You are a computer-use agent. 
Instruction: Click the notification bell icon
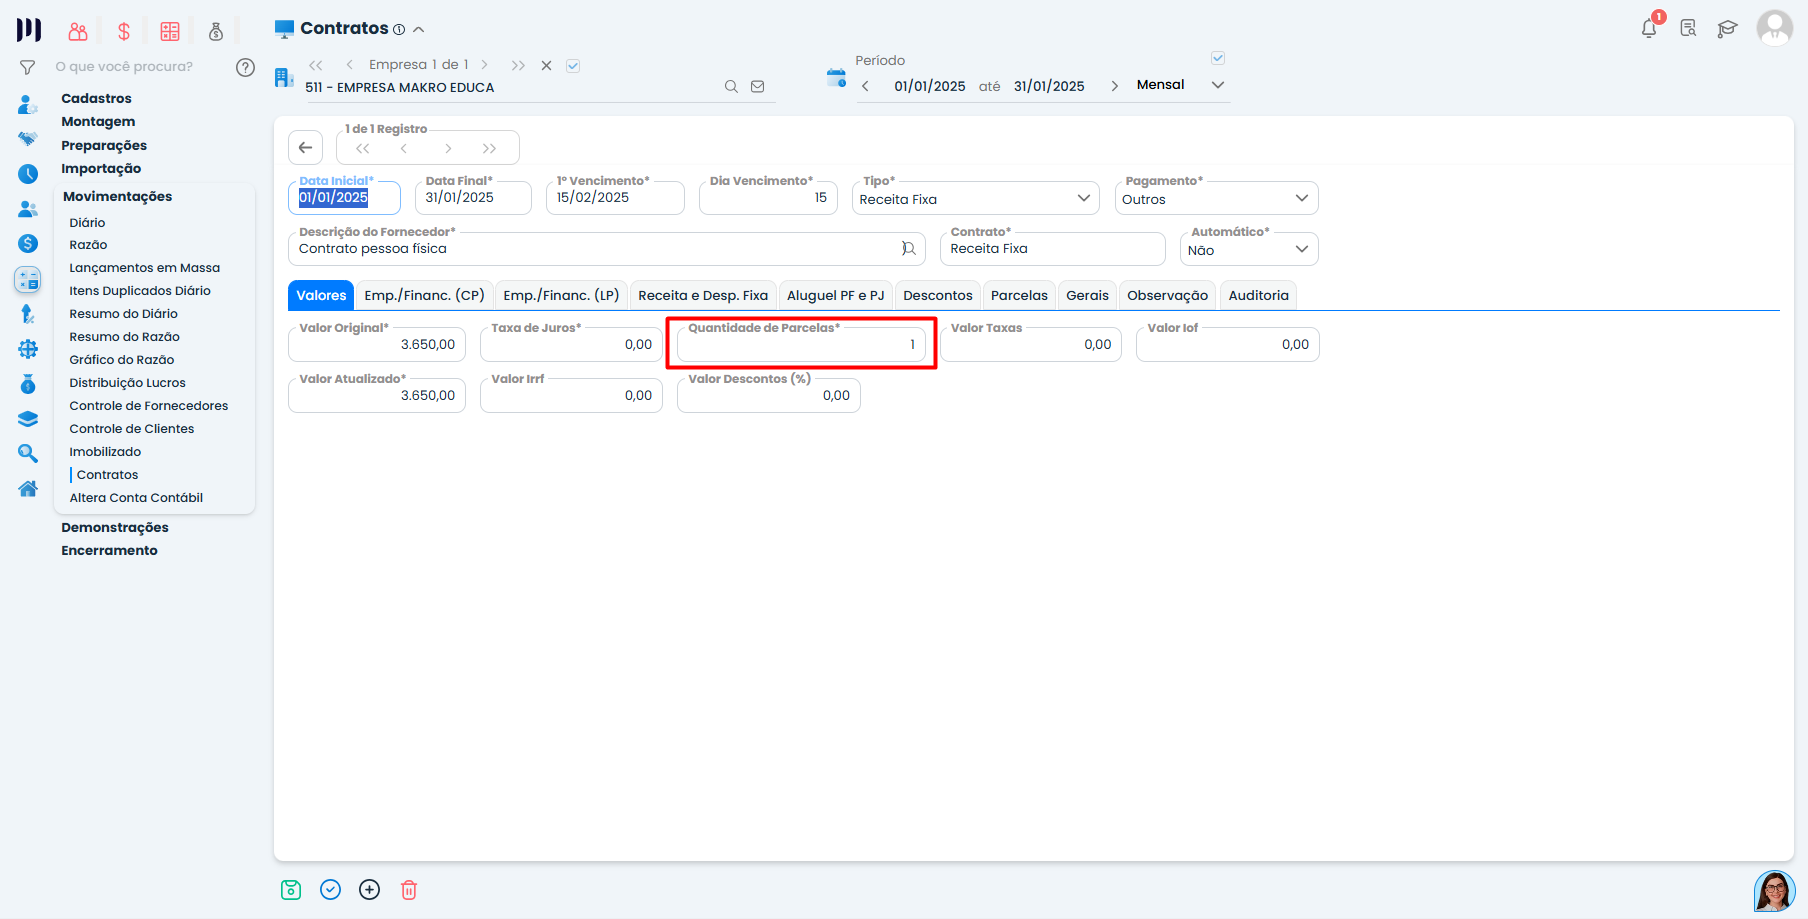pos(1649,28)
